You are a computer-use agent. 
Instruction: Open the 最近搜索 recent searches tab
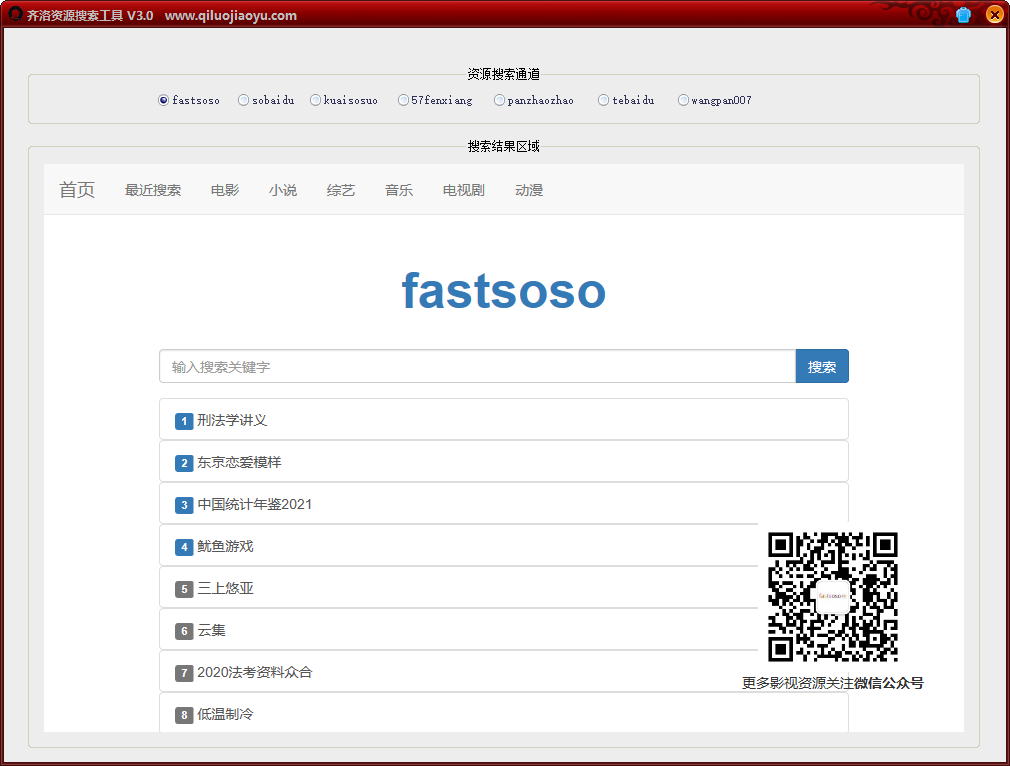153,190
